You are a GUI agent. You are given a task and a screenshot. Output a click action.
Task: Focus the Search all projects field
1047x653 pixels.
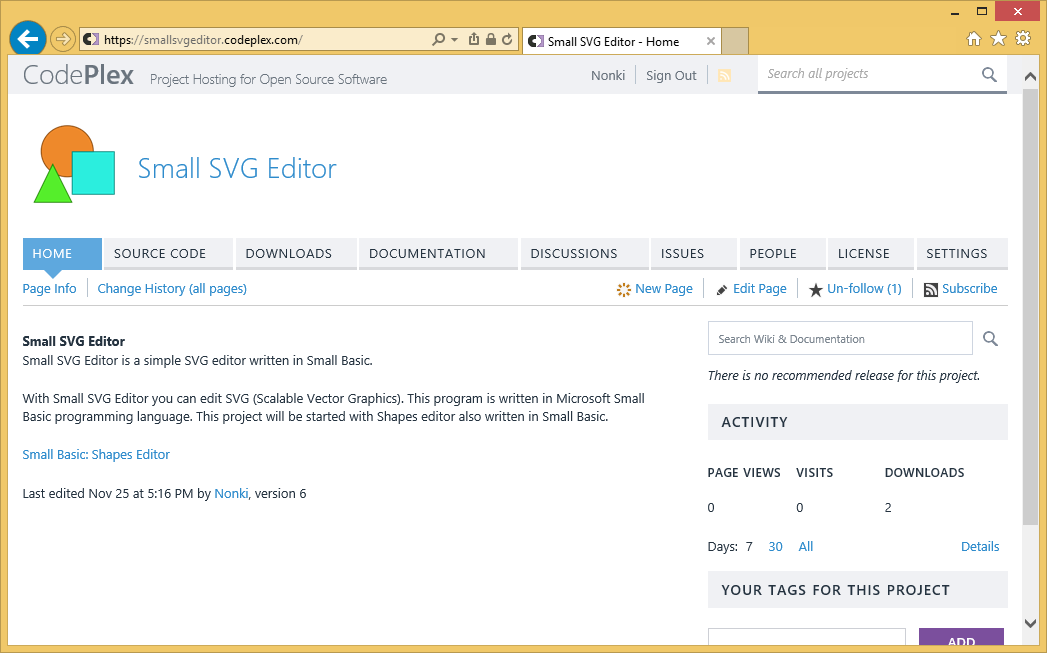868,74
